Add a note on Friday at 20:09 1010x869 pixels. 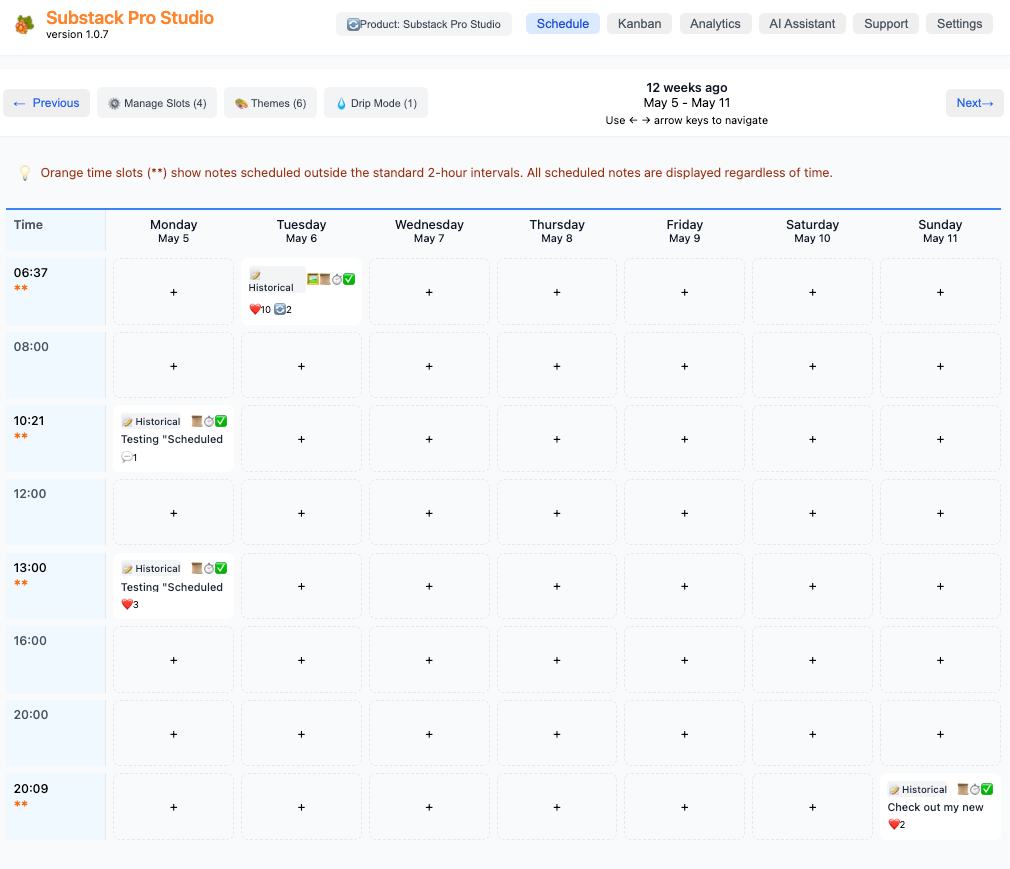pos(685,807)
